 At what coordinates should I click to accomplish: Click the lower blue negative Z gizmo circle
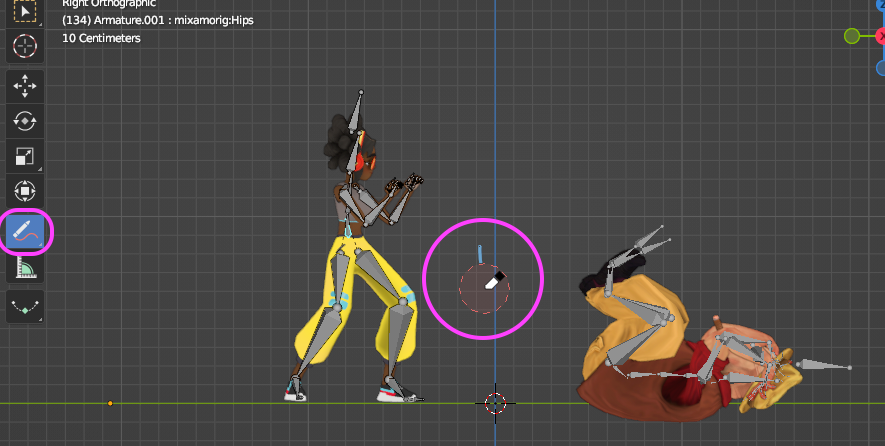880,68
